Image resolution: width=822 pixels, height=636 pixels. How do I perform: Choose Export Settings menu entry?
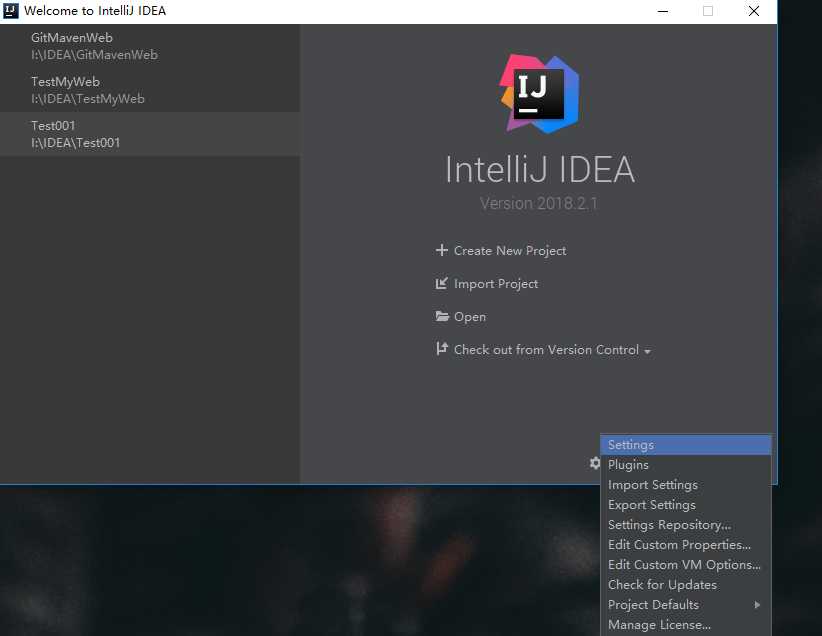[686, 504]
